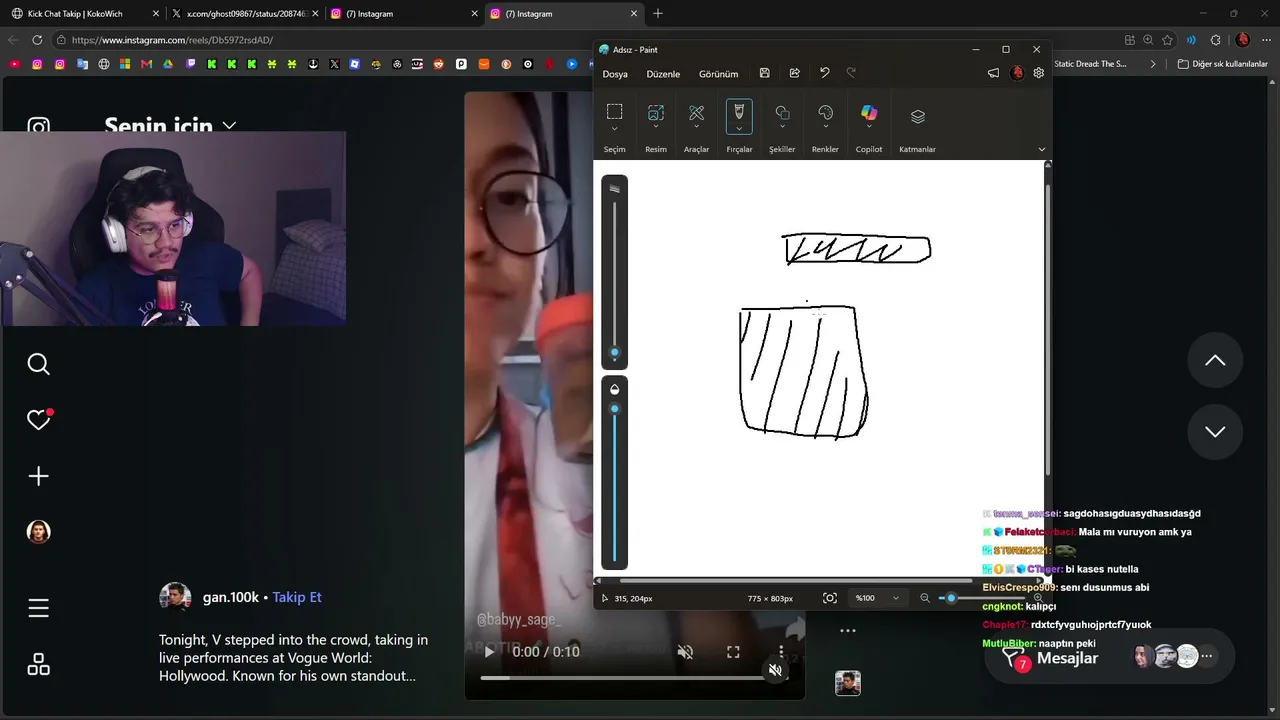Toggle the video player's muted volume icon
Screen dimensions: 1280x720
685,652
